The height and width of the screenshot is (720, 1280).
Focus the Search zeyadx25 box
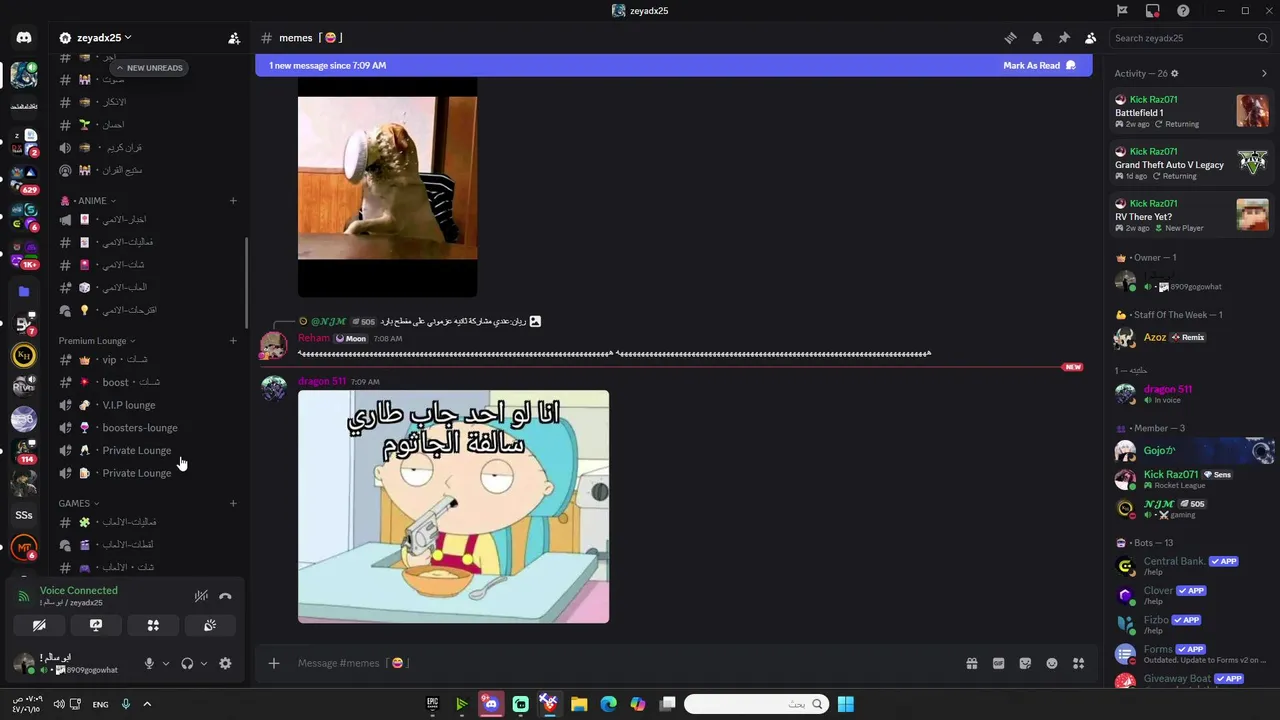coord(1191,38)
